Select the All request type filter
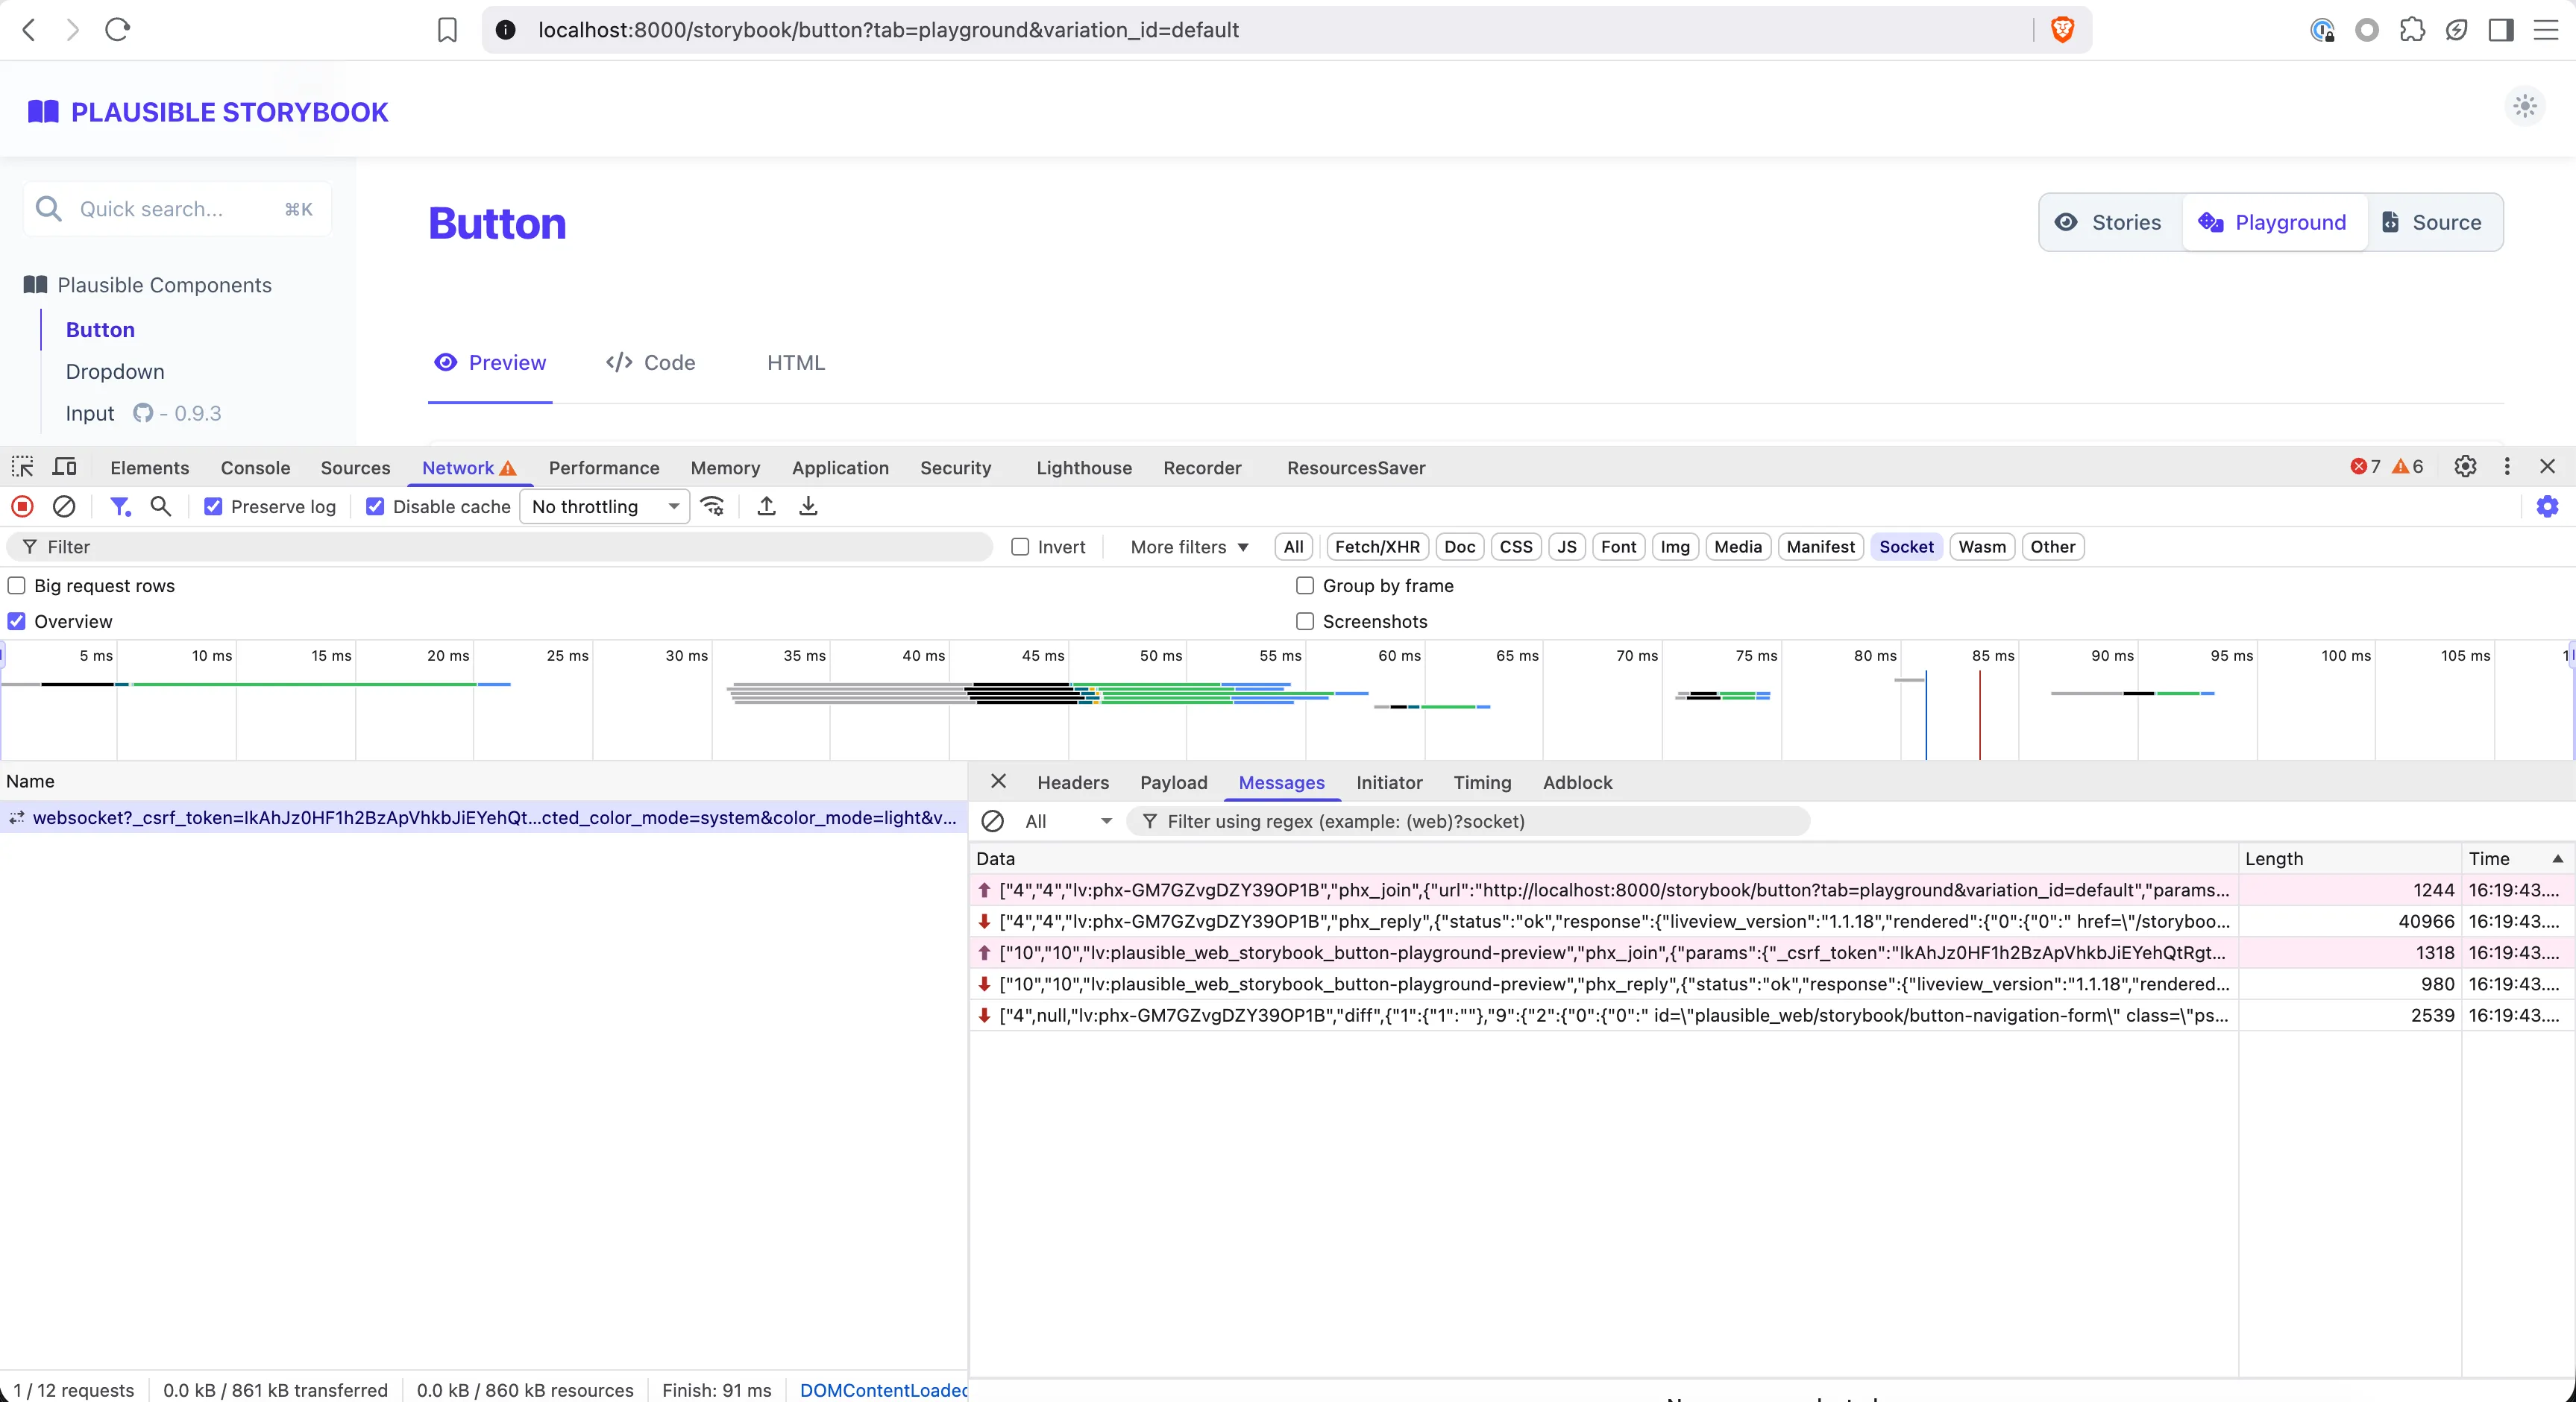Viewport: 2576px width, 1402px height. [x=1293, y=546]
